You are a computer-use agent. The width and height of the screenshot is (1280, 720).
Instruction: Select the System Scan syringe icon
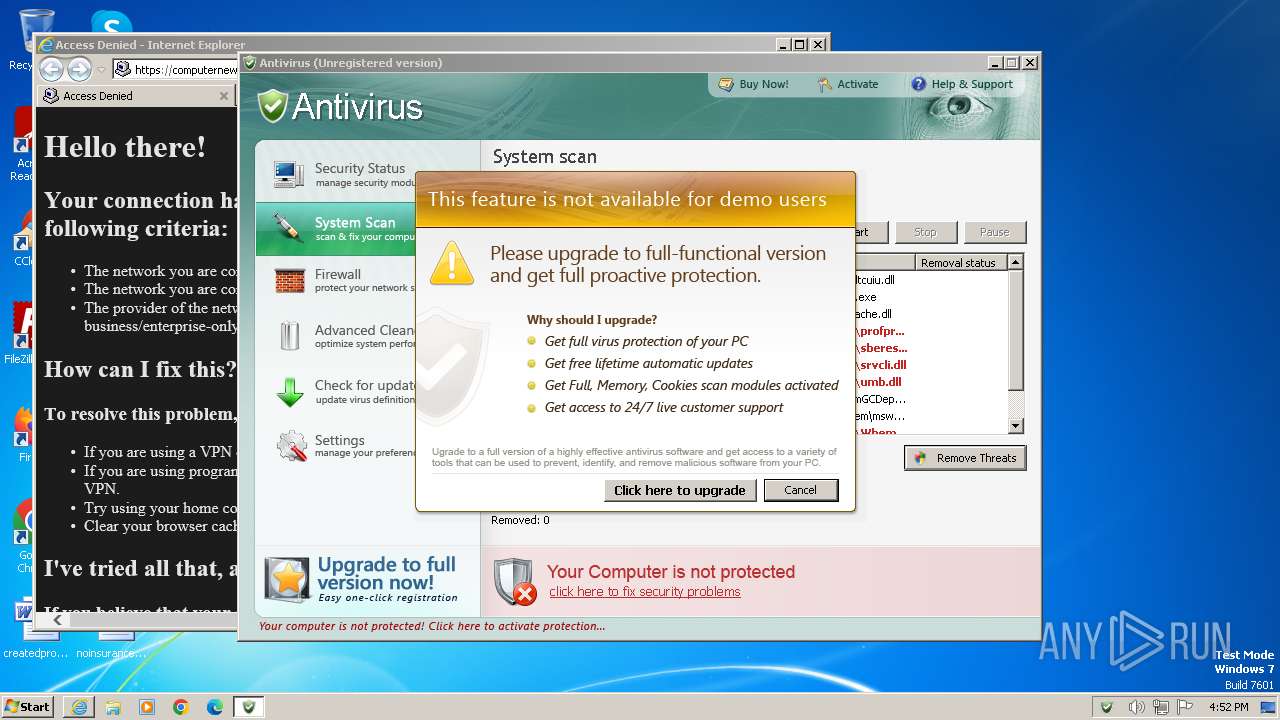coord(289,228)
